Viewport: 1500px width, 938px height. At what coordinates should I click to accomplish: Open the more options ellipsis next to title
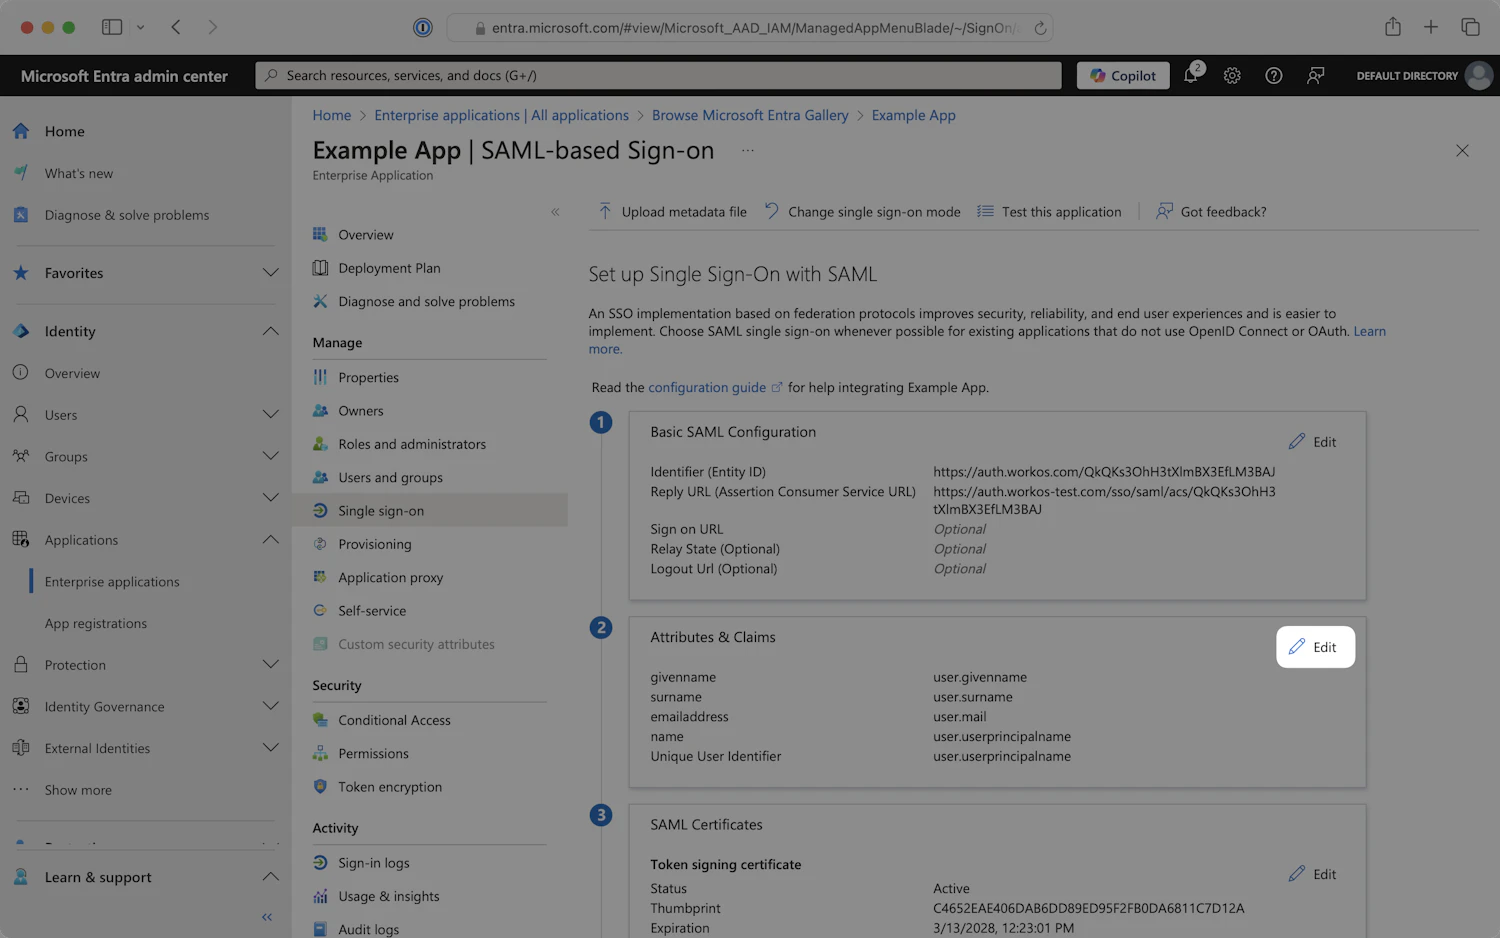[748, 150]
